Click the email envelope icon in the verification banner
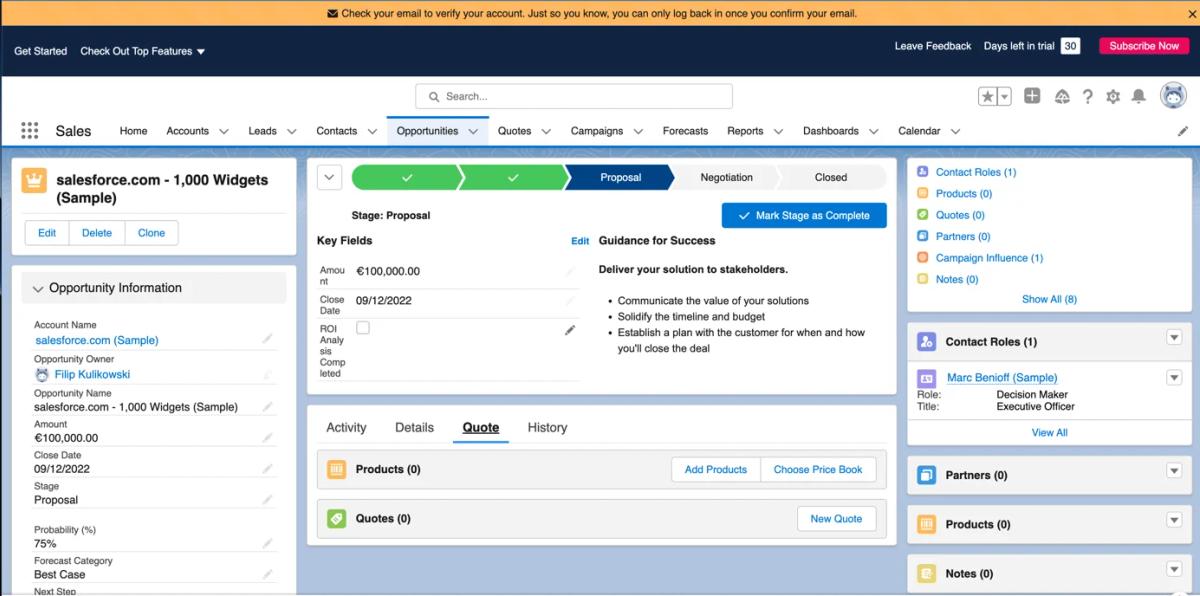Viewport: 1200px width, 596px height. (x=333, y=14)
